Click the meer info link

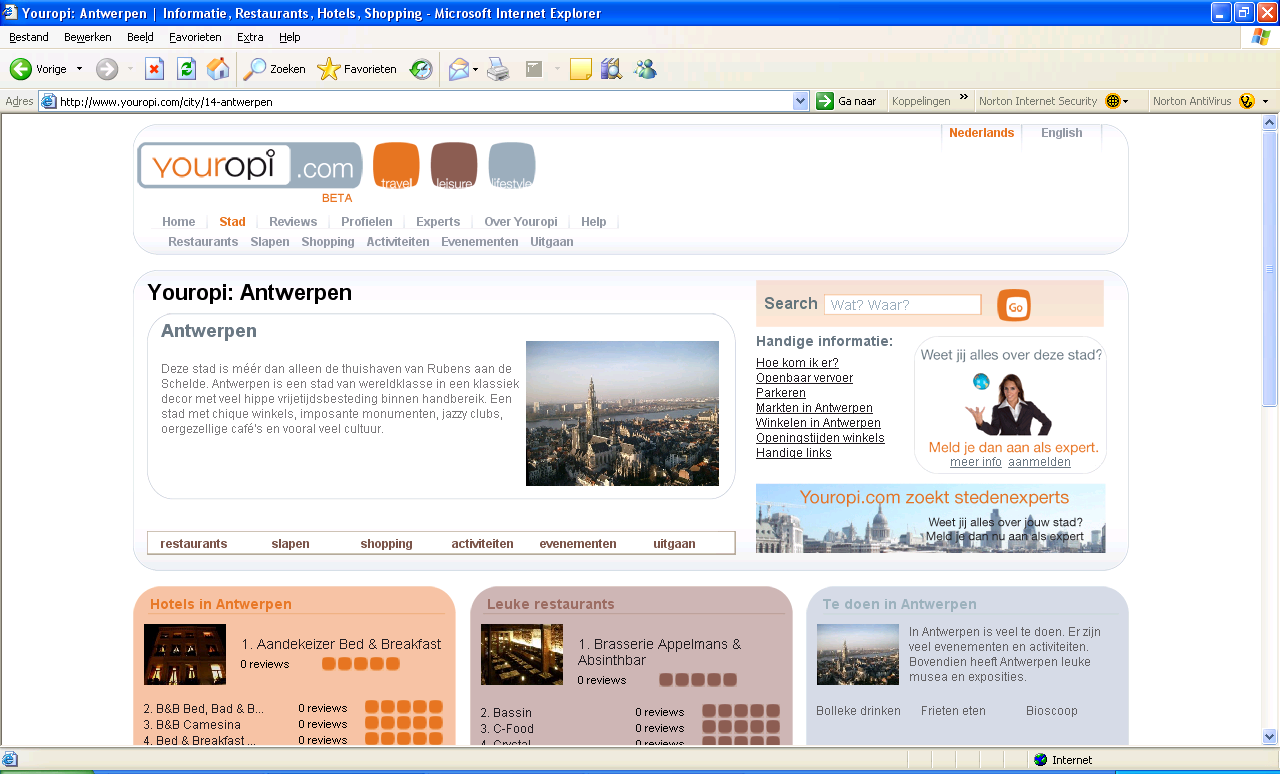976,462
